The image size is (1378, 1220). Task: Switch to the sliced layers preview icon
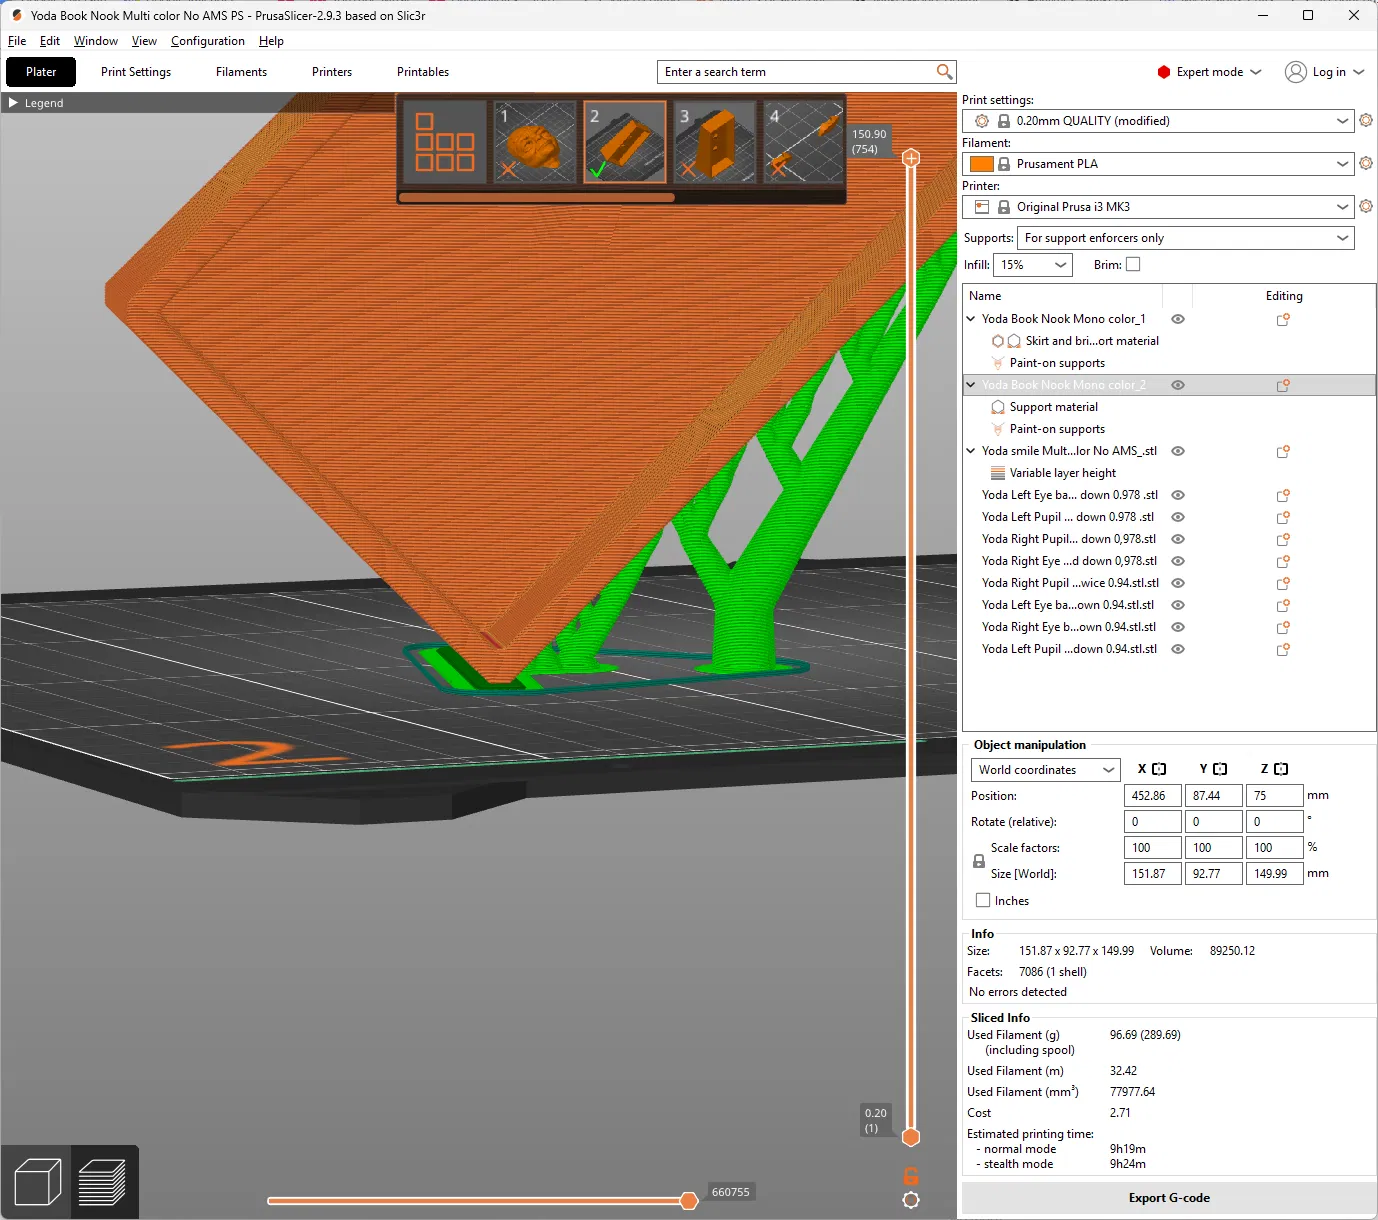click(x=102, y=1182)
